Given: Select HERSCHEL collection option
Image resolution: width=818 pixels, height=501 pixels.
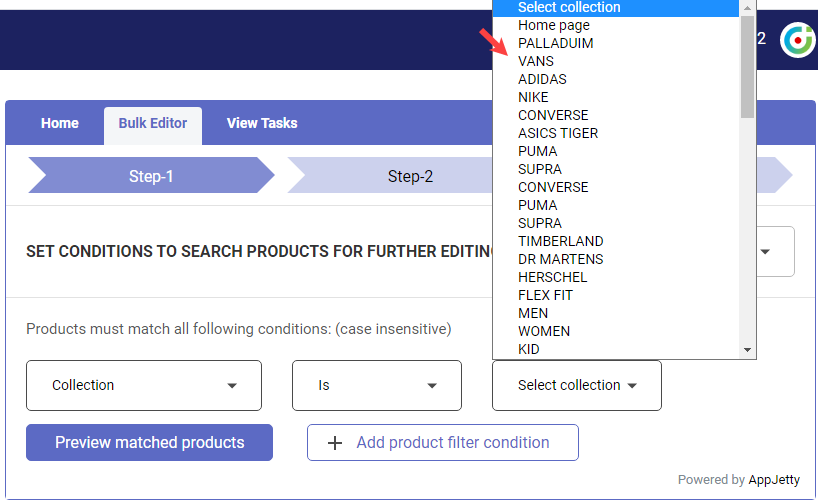Looking at the screenshot, I should [616, 277].
